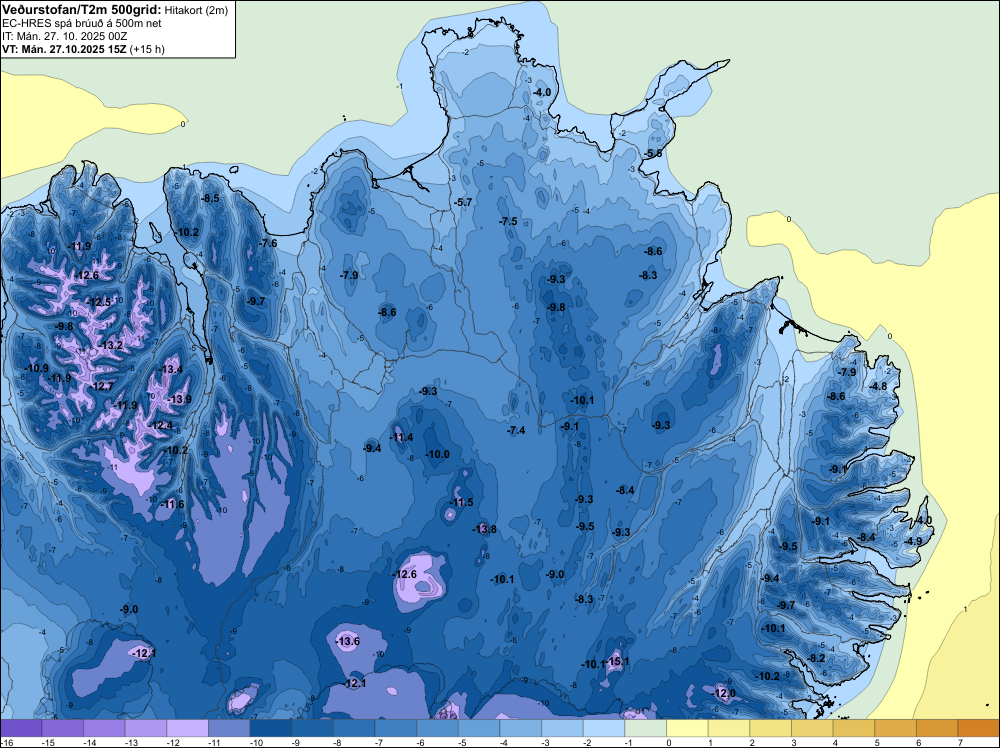Click light yellow swatch between 0 and 1
This screenshot has height=748, width=1000.
688,728
